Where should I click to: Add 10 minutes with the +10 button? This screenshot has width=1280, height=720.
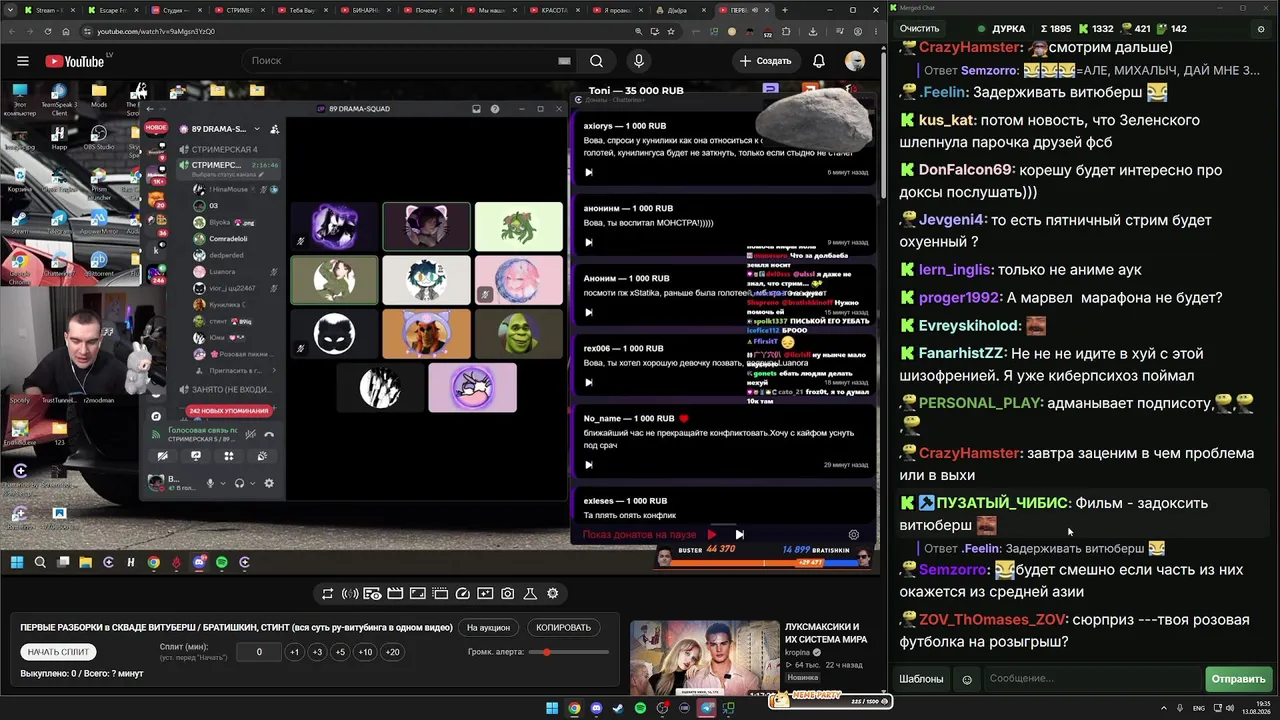pos(365,652)
